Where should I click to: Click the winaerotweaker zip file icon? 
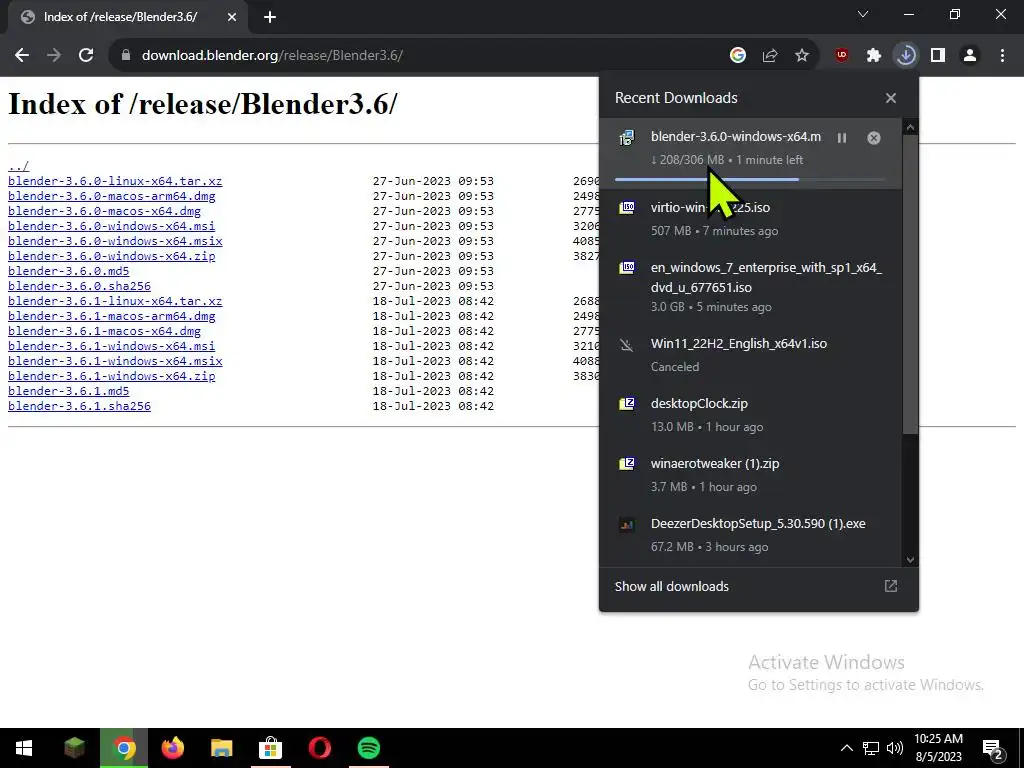click(x=626, y=464)
